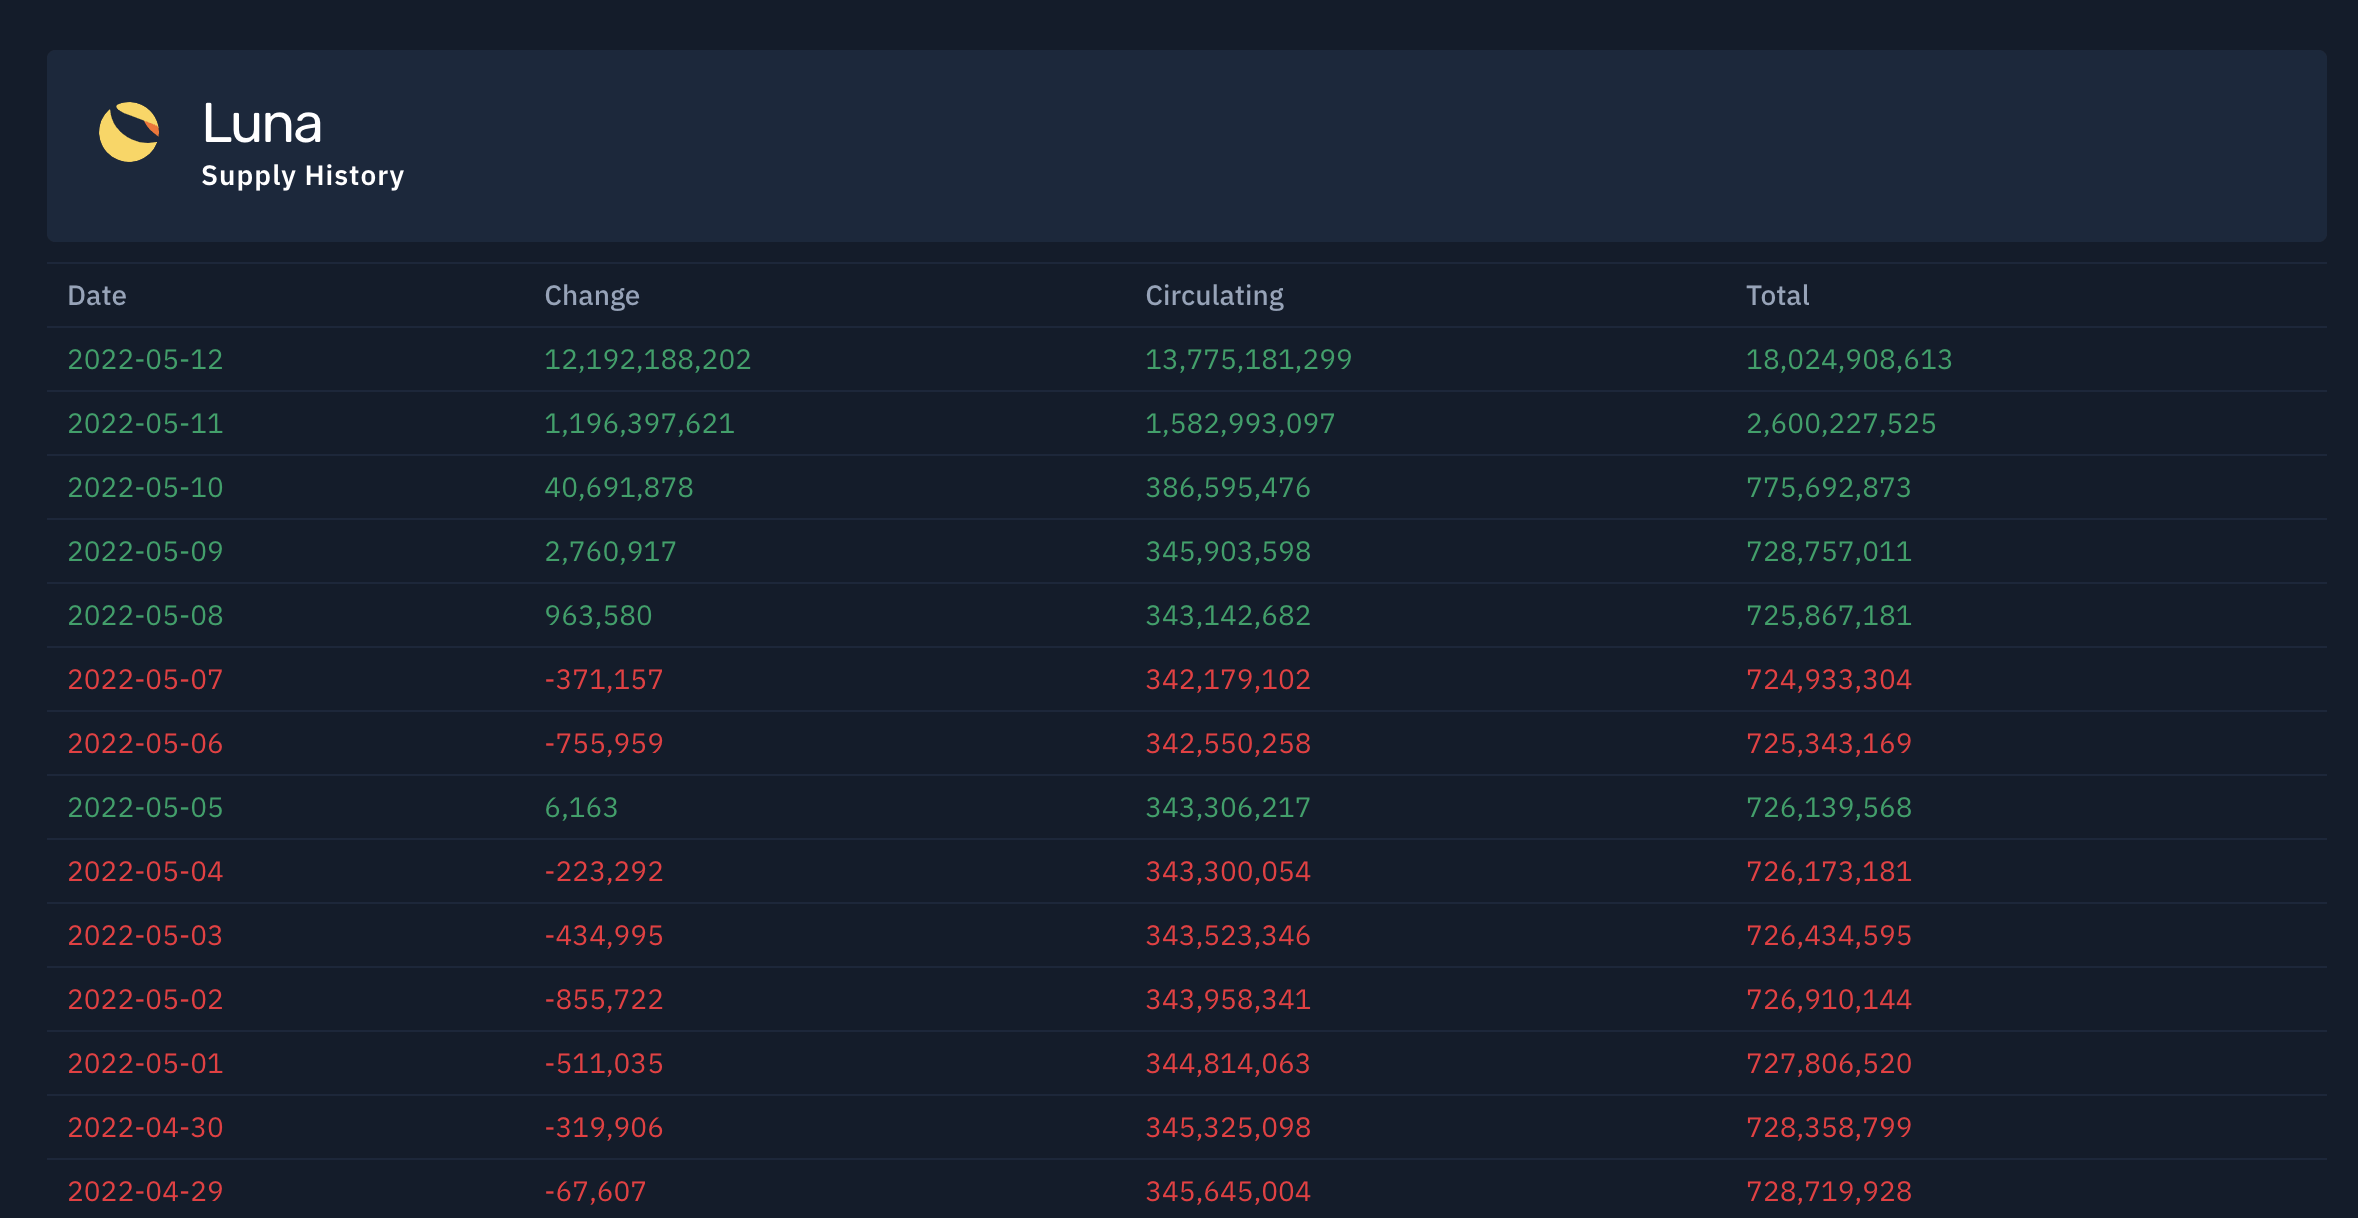This screenshot has height=1218, width=2358.
Task: Click date 2022-05-09
Action: tap(145, 552)
